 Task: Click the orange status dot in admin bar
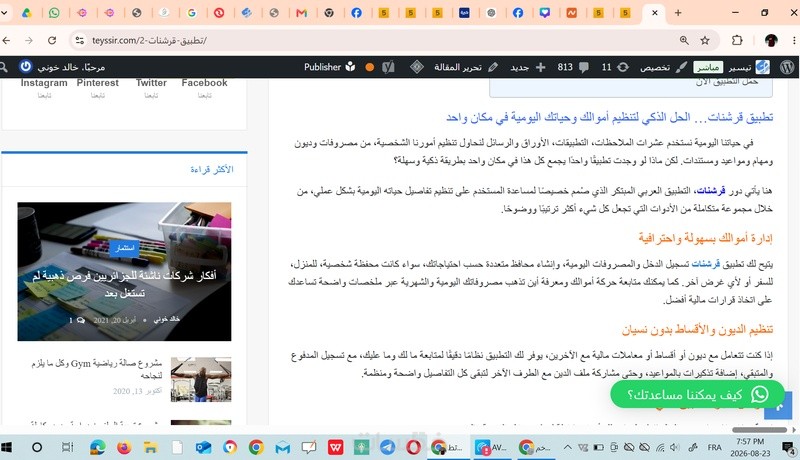369,67
